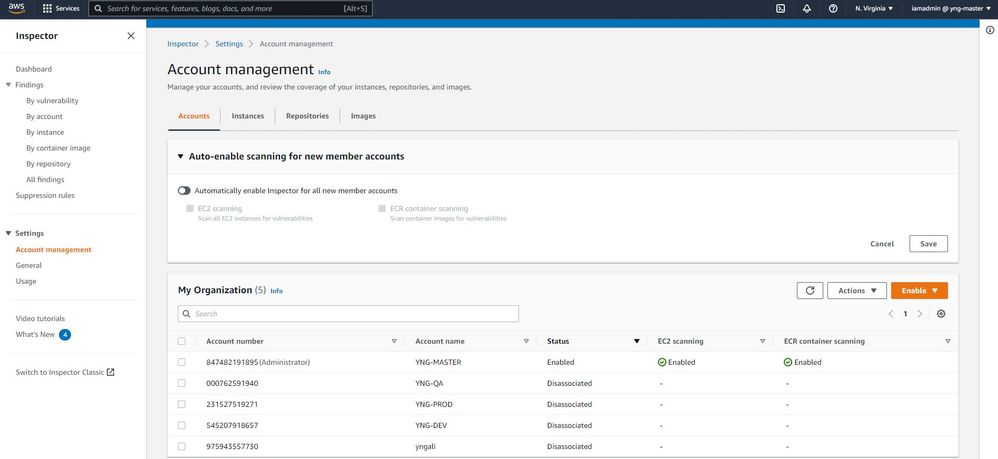Select the YNG-PROD account checkbox
Viewport: 998px width, 459px height.
(181, 404)
